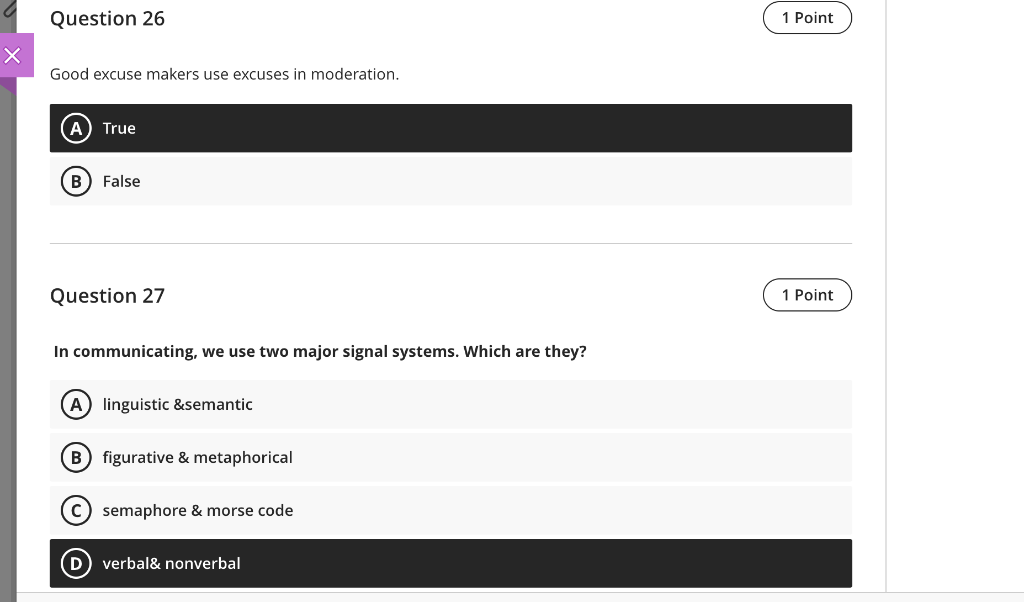1024x602 pixels.
Task: Click the letter B badge for False
Action: click(x=76, y=181)
